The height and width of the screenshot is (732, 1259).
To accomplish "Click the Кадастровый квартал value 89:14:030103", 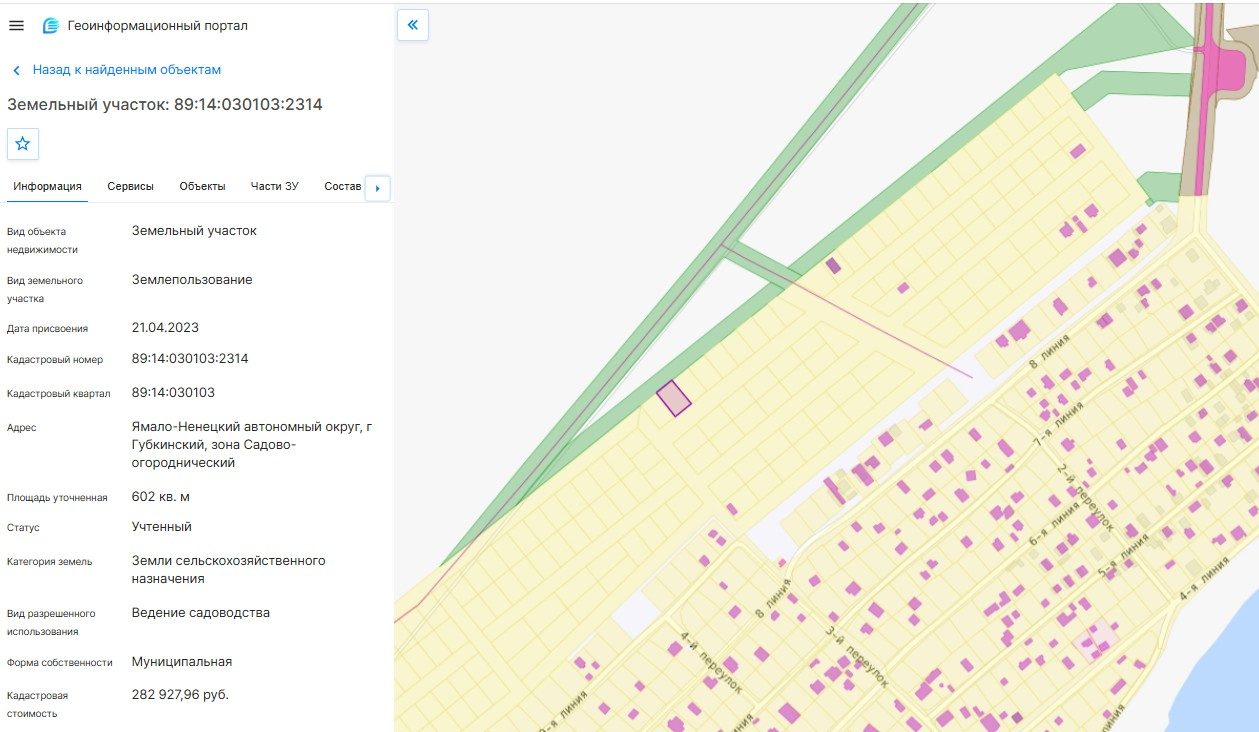I will [173, 393].
